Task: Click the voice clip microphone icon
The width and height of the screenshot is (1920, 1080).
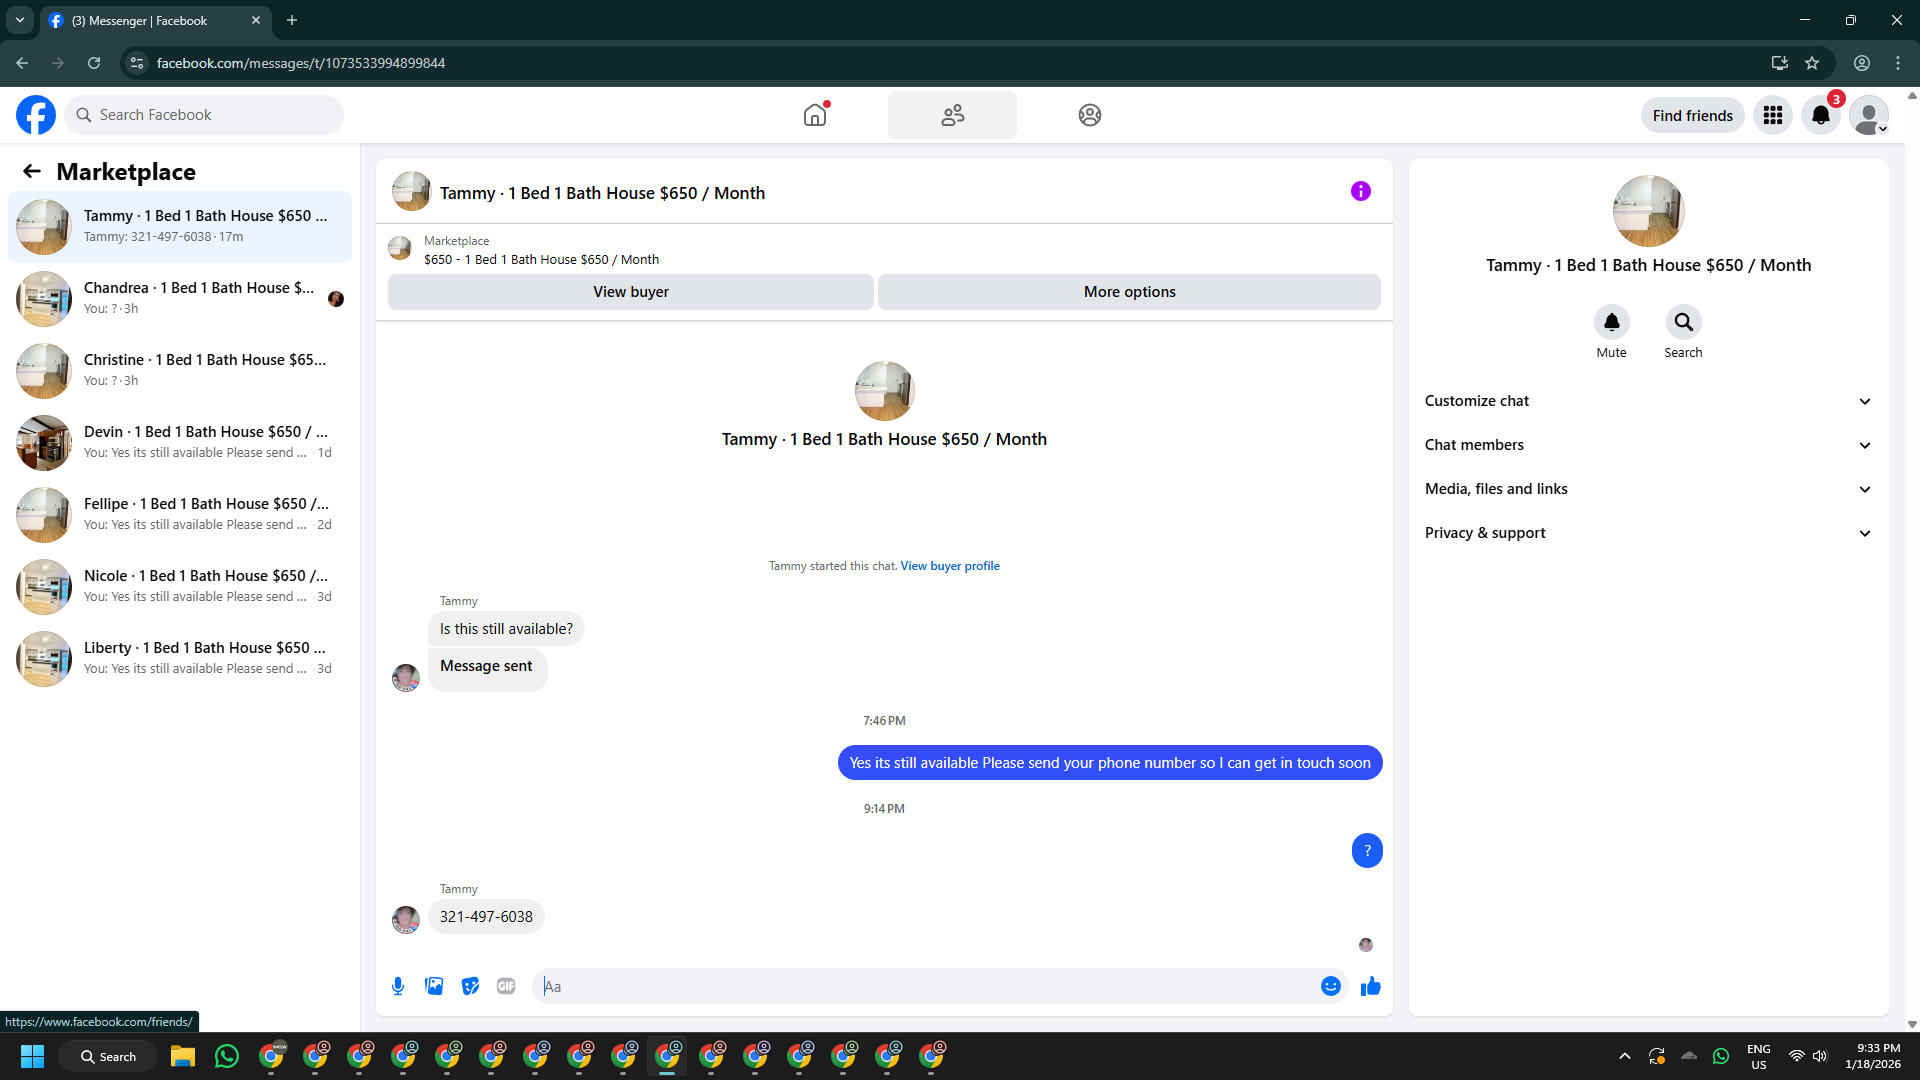Action: pos(398,986)
